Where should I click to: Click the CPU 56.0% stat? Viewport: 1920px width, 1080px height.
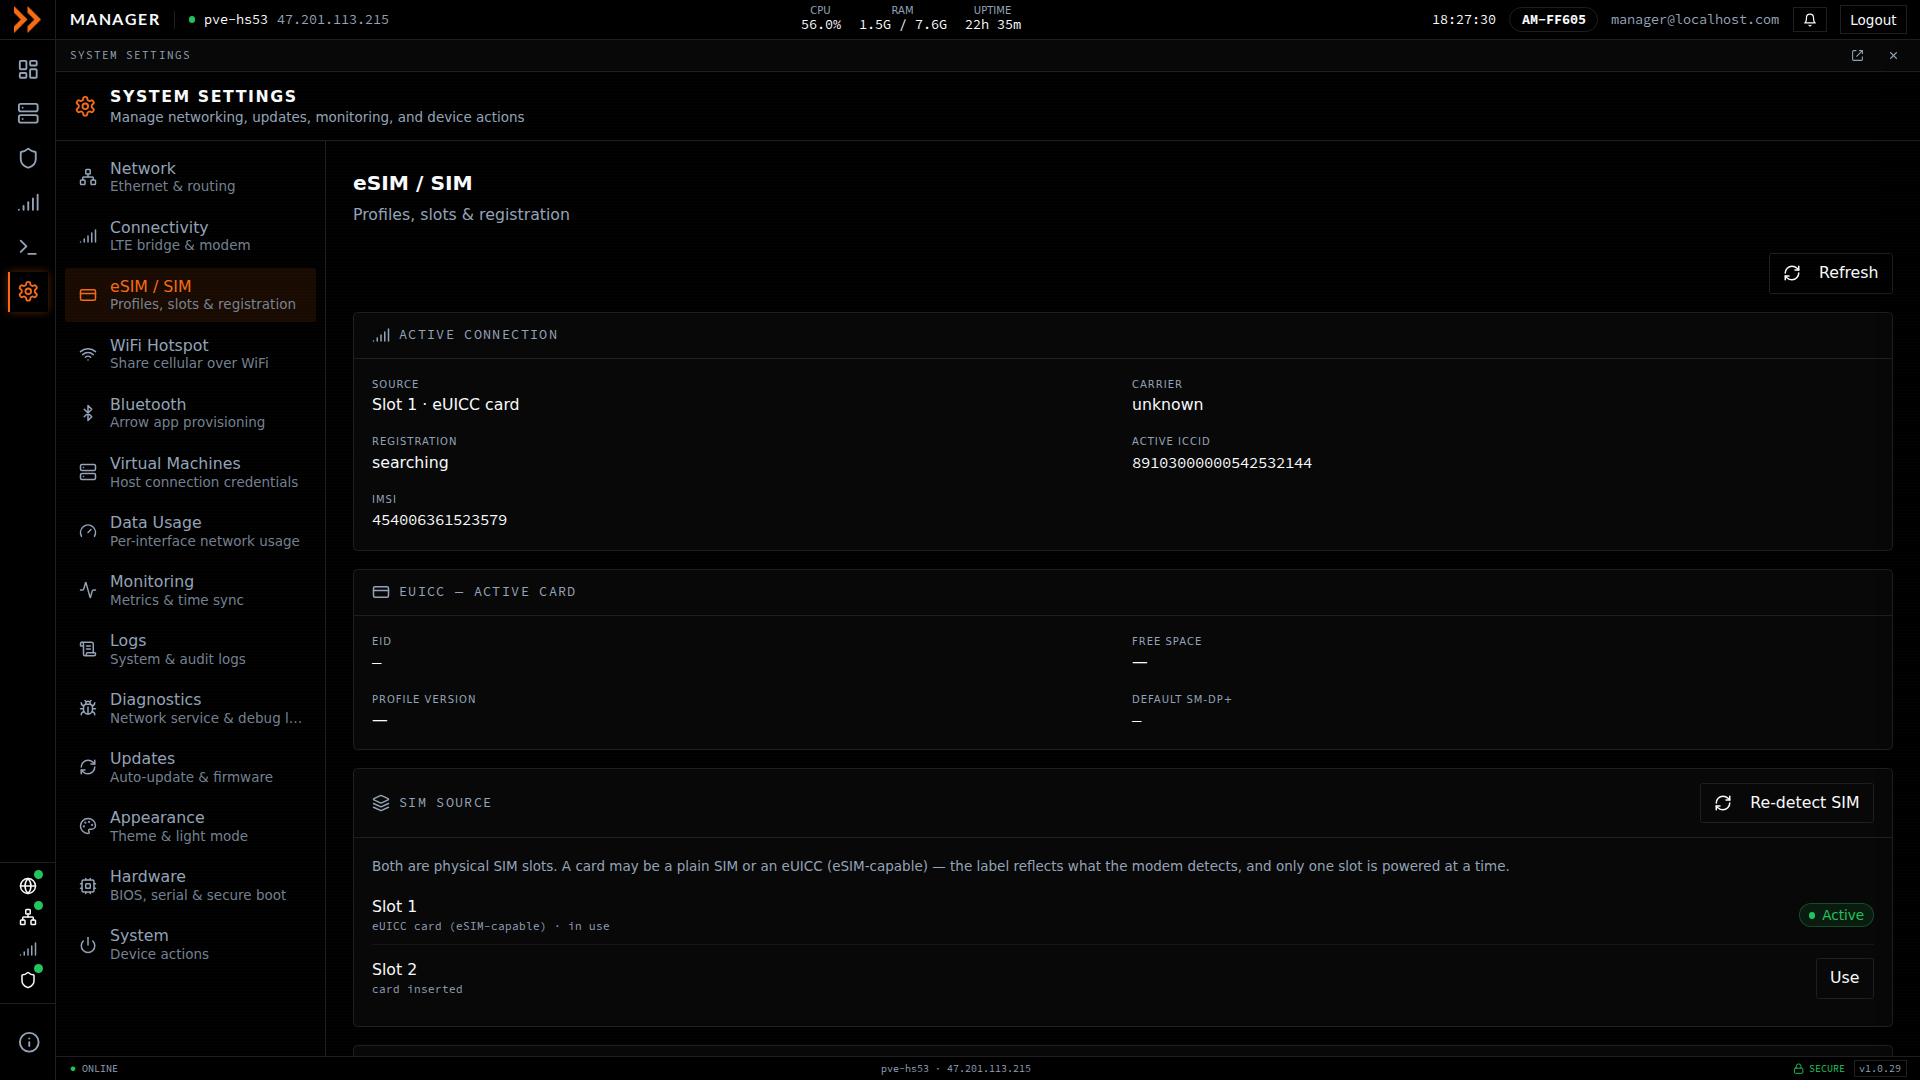tap(820, 18)
